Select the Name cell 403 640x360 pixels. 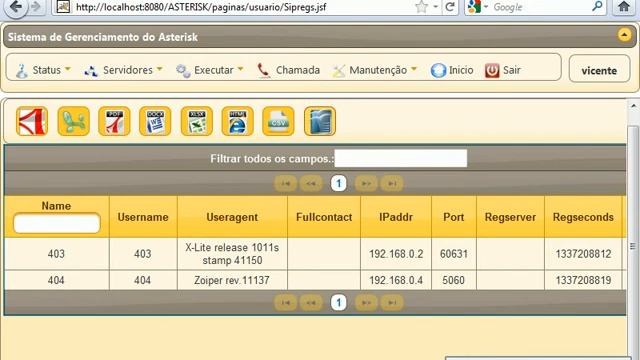click(56, 254)
